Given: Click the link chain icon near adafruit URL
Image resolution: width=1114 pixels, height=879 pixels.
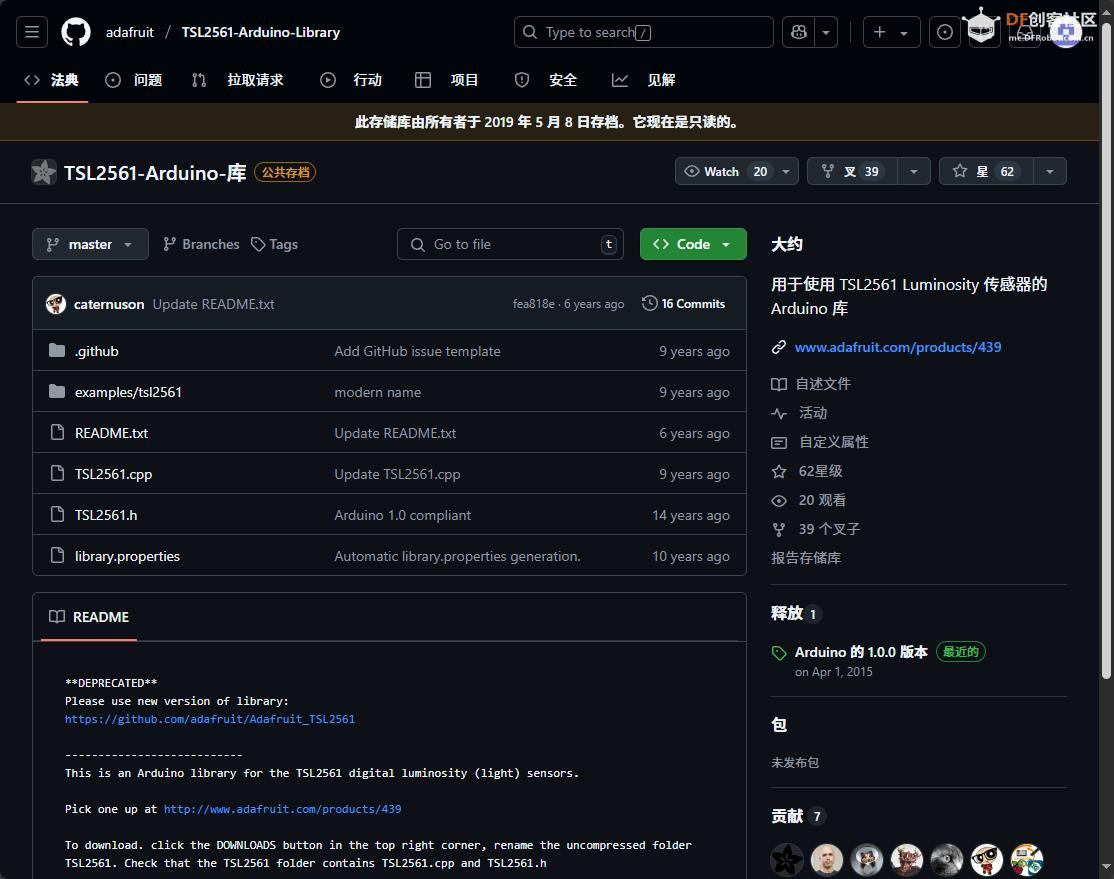Looking at the screenshot, I should click(779, 347).
